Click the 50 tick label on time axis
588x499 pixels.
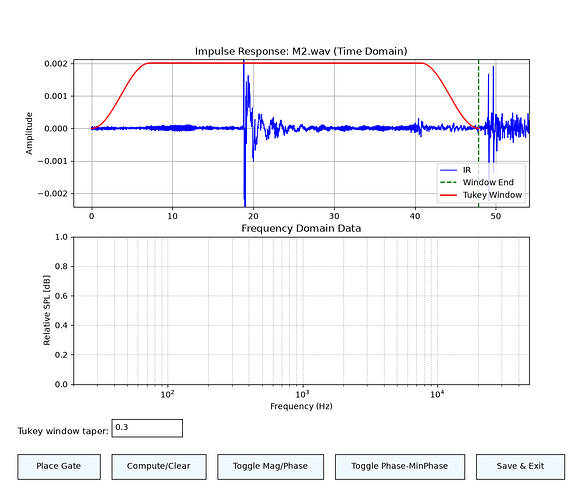coord(496,216)
